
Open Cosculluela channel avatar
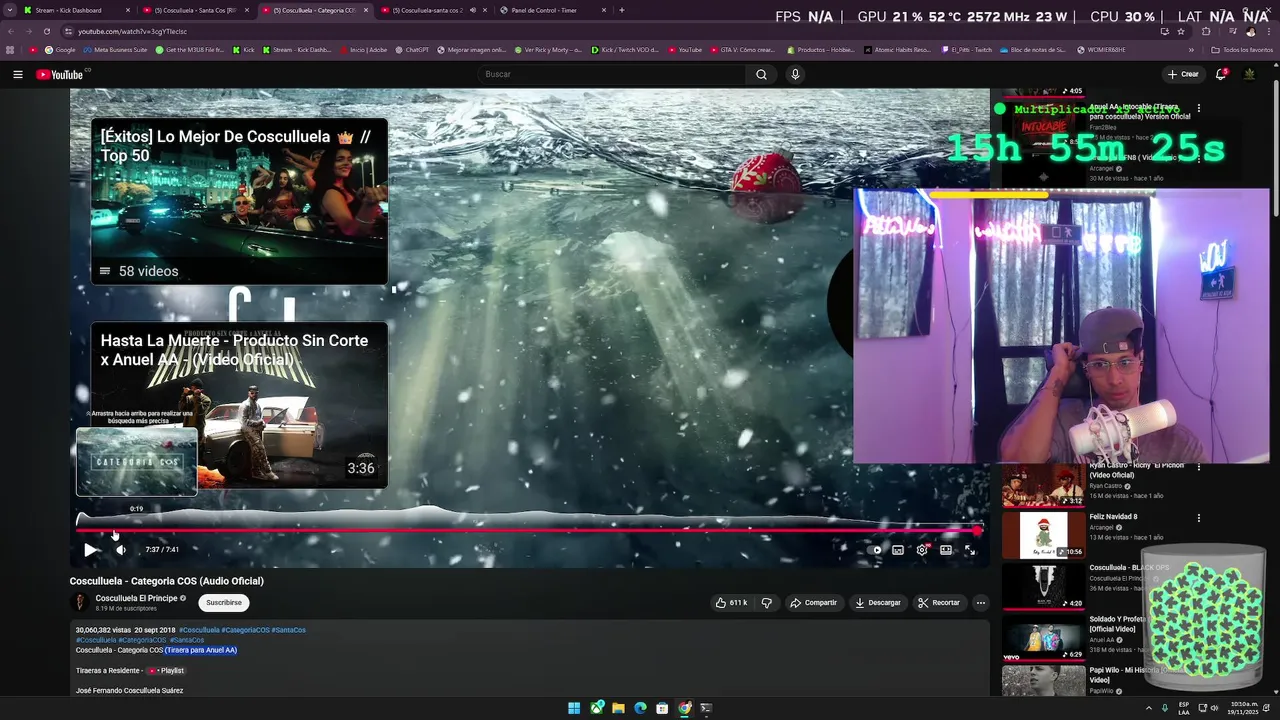[x=79, y=602]
